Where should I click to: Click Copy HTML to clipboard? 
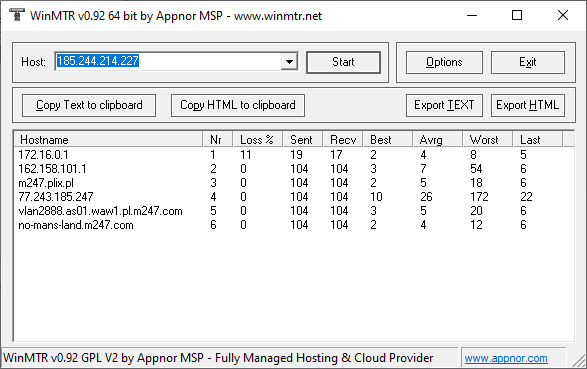click(x=238, y=105)
